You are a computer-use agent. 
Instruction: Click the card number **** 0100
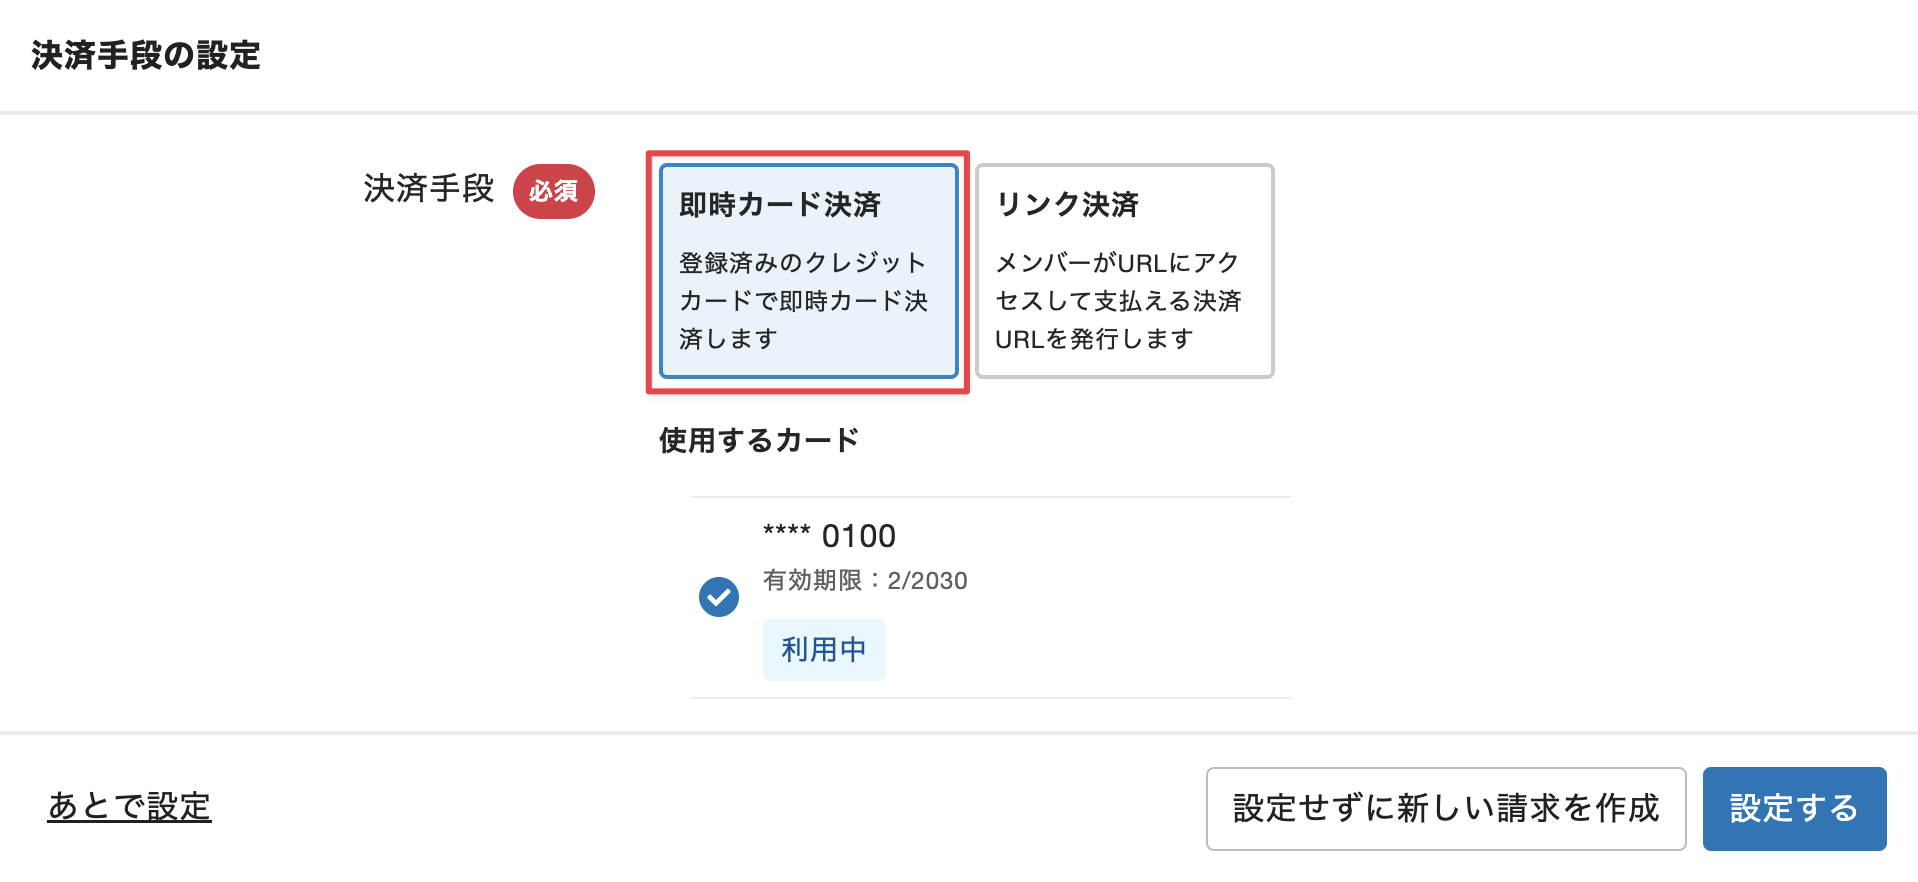pos(828,535)
